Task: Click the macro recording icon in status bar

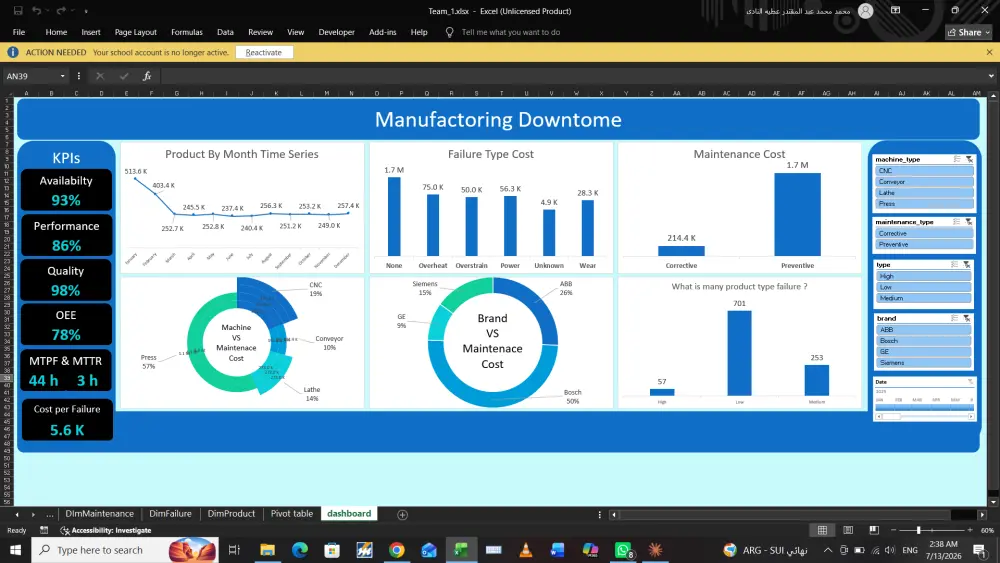Action: [44, 530]
